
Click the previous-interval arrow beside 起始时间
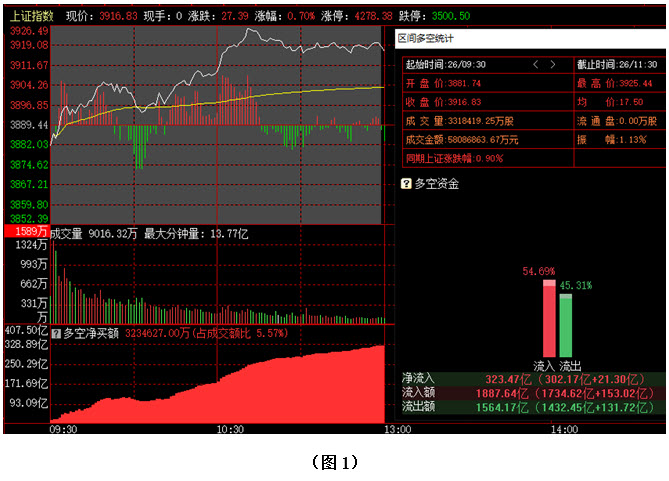coord(536,64)
